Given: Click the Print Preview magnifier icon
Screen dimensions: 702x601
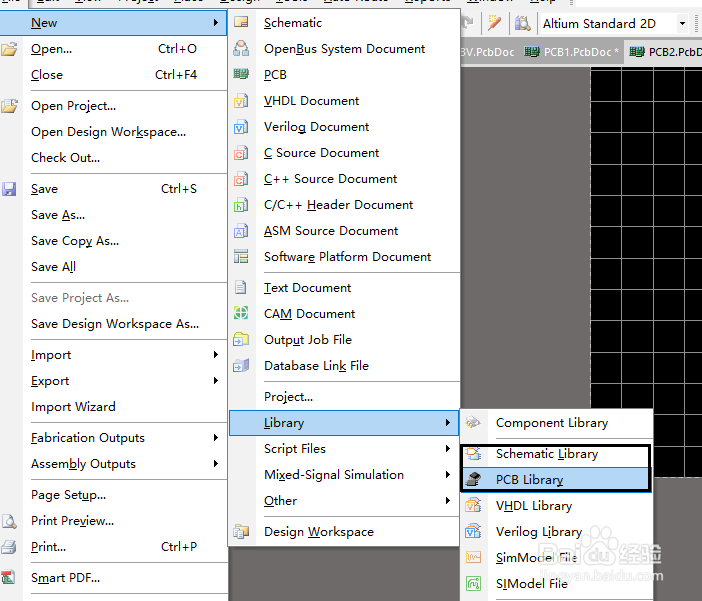Looking at the screenshot, I should point(9,521).
